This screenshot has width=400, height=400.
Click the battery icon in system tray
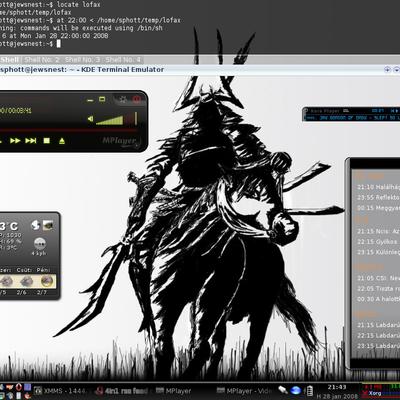(310, 390)
